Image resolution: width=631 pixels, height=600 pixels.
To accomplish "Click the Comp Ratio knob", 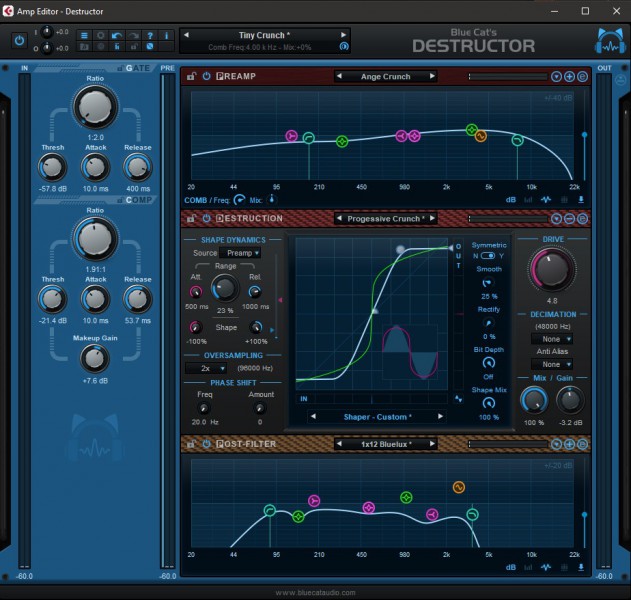I will point(95,239).
